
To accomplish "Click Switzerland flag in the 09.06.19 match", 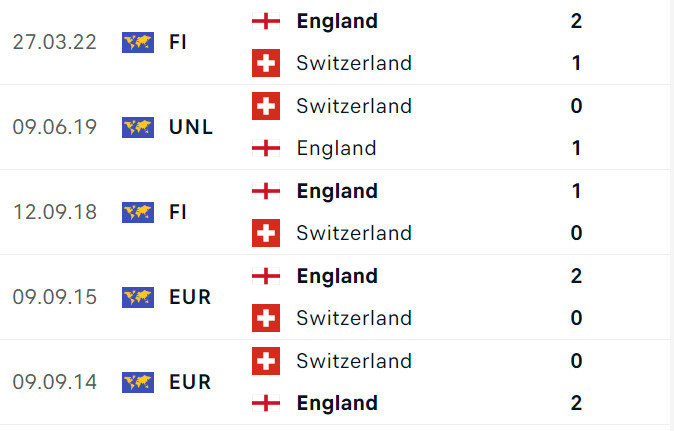I will tap(265, 106).
